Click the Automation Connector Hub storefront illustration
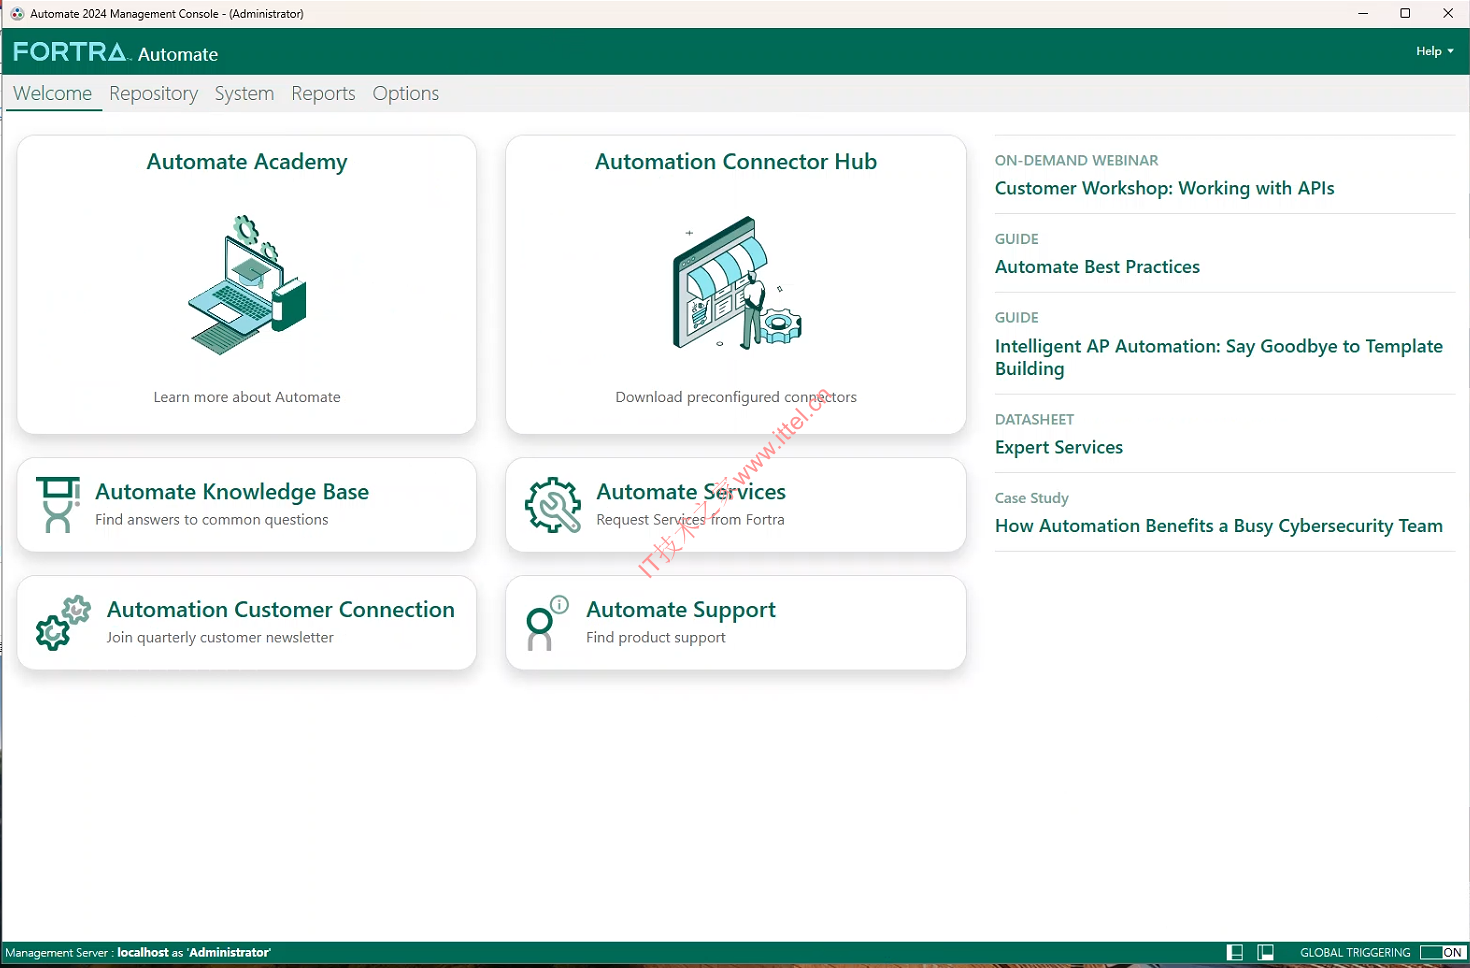1470x968 pixels. [x=737, y=282]
